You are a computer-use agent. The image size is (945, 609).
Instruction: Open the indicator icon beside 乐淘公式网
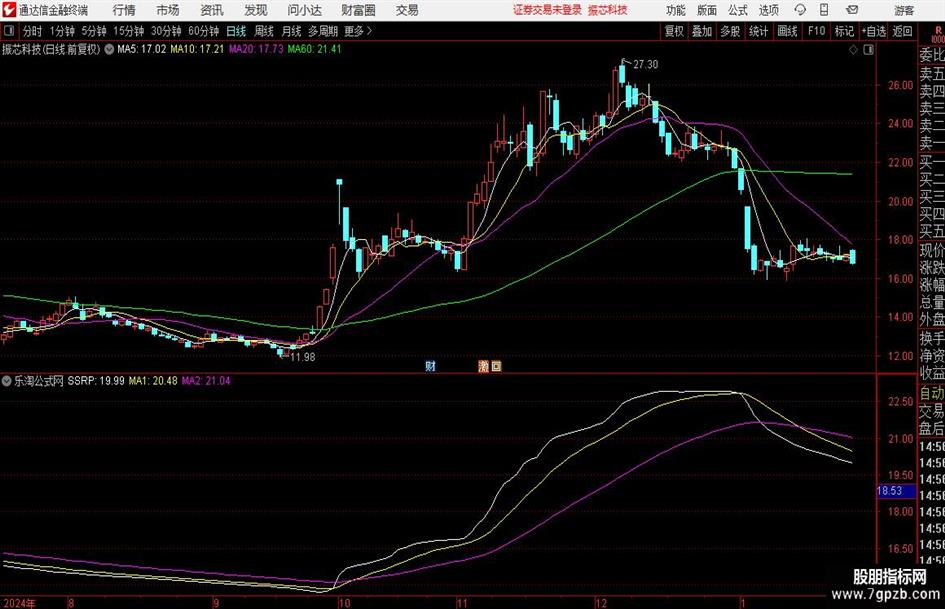click(7, 380)
